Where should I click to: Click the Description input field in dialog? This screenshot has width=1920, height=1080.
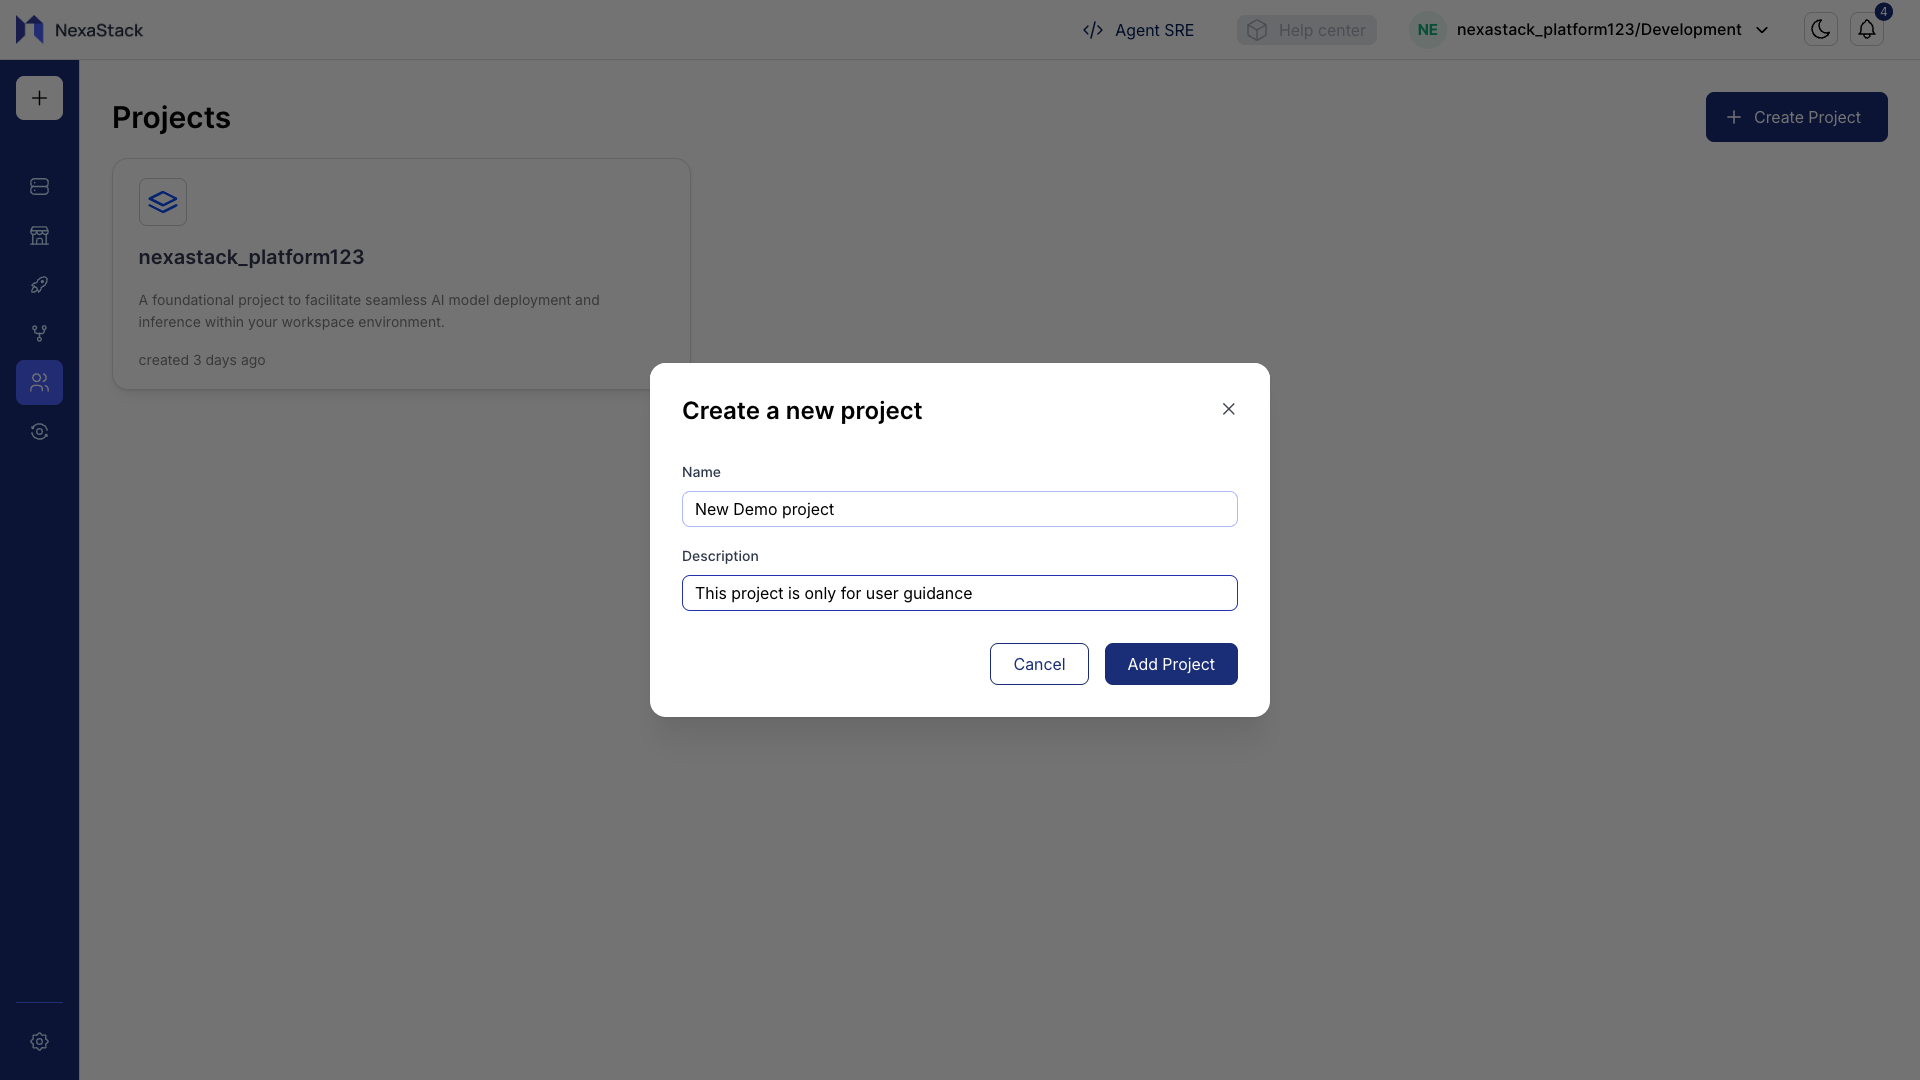point(959,593)
